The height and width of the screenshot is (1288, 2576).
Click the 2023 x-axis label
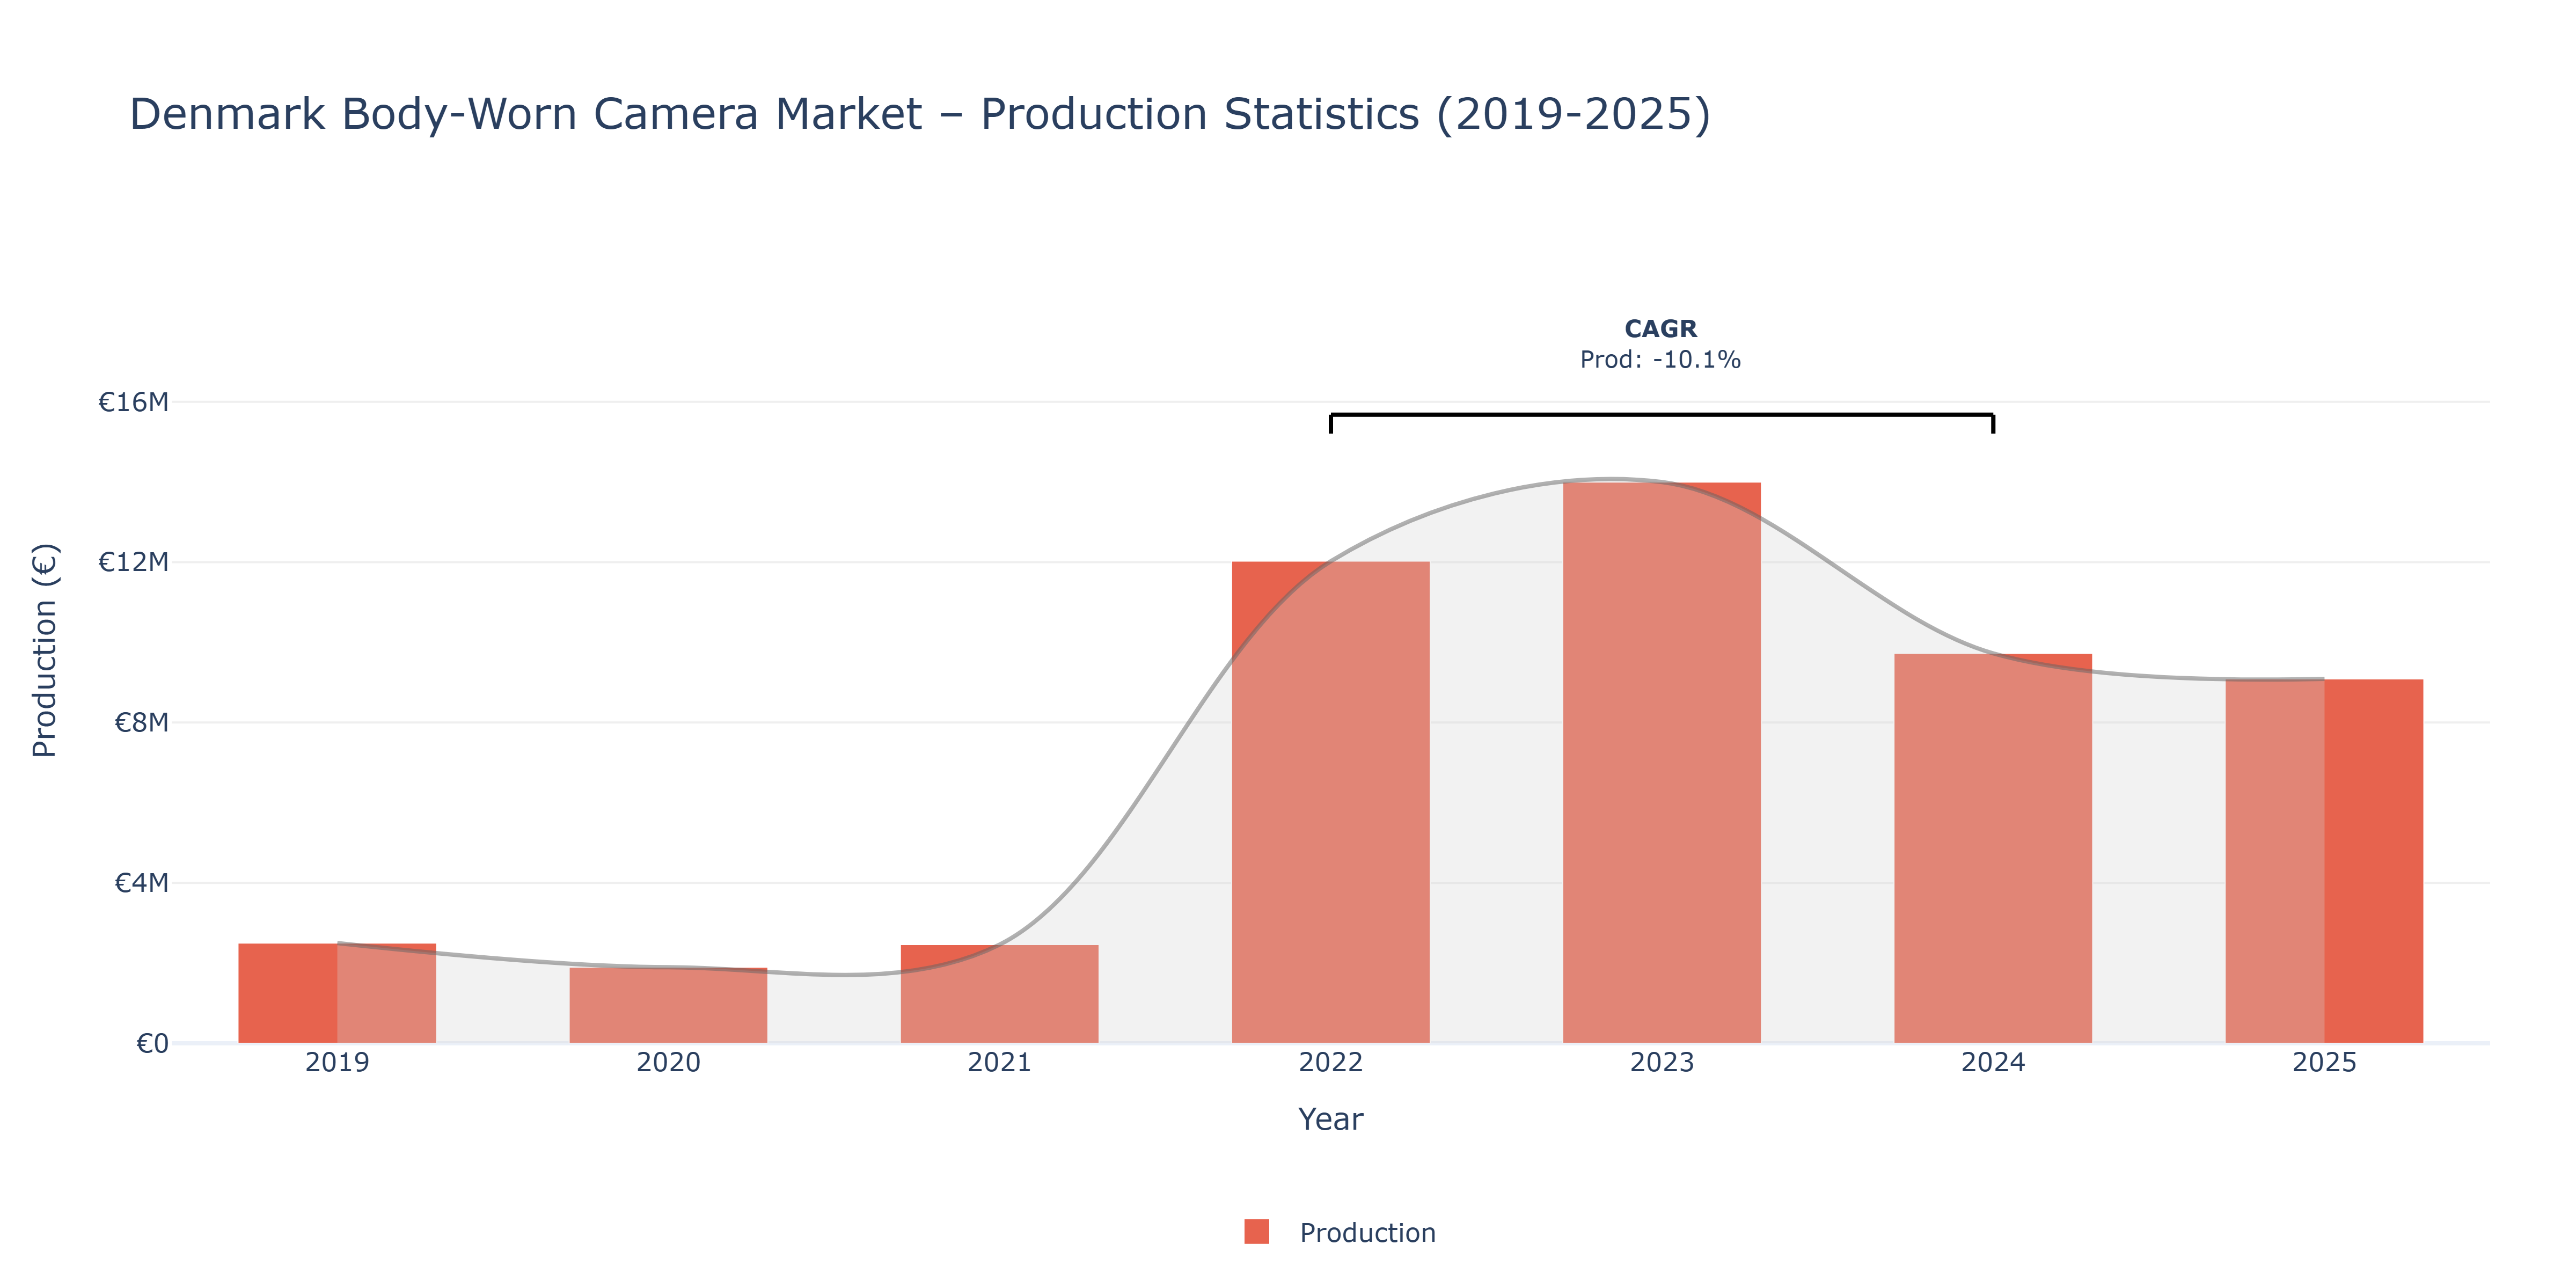point(1661,1062)
